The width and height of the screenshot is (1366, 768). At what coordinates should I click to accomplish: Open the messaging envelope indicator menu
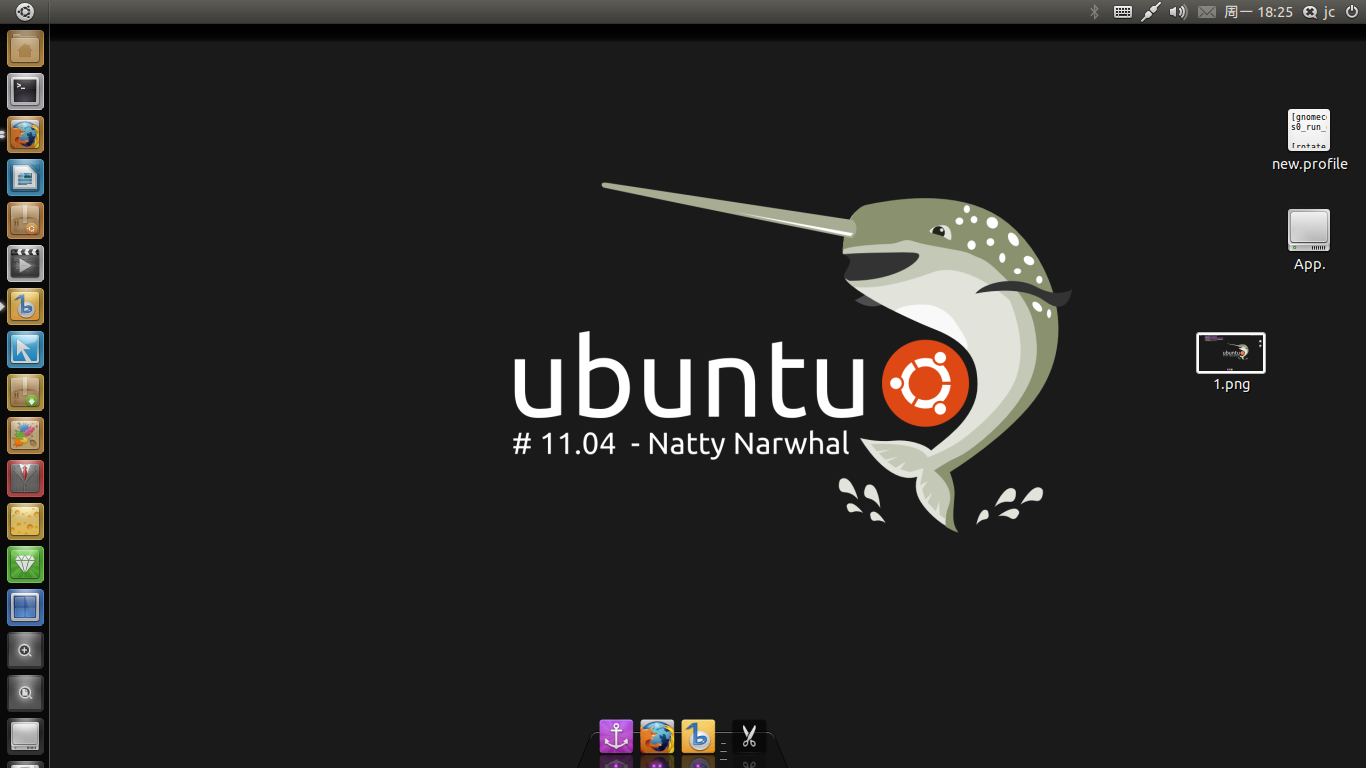tap(1207, 12)
